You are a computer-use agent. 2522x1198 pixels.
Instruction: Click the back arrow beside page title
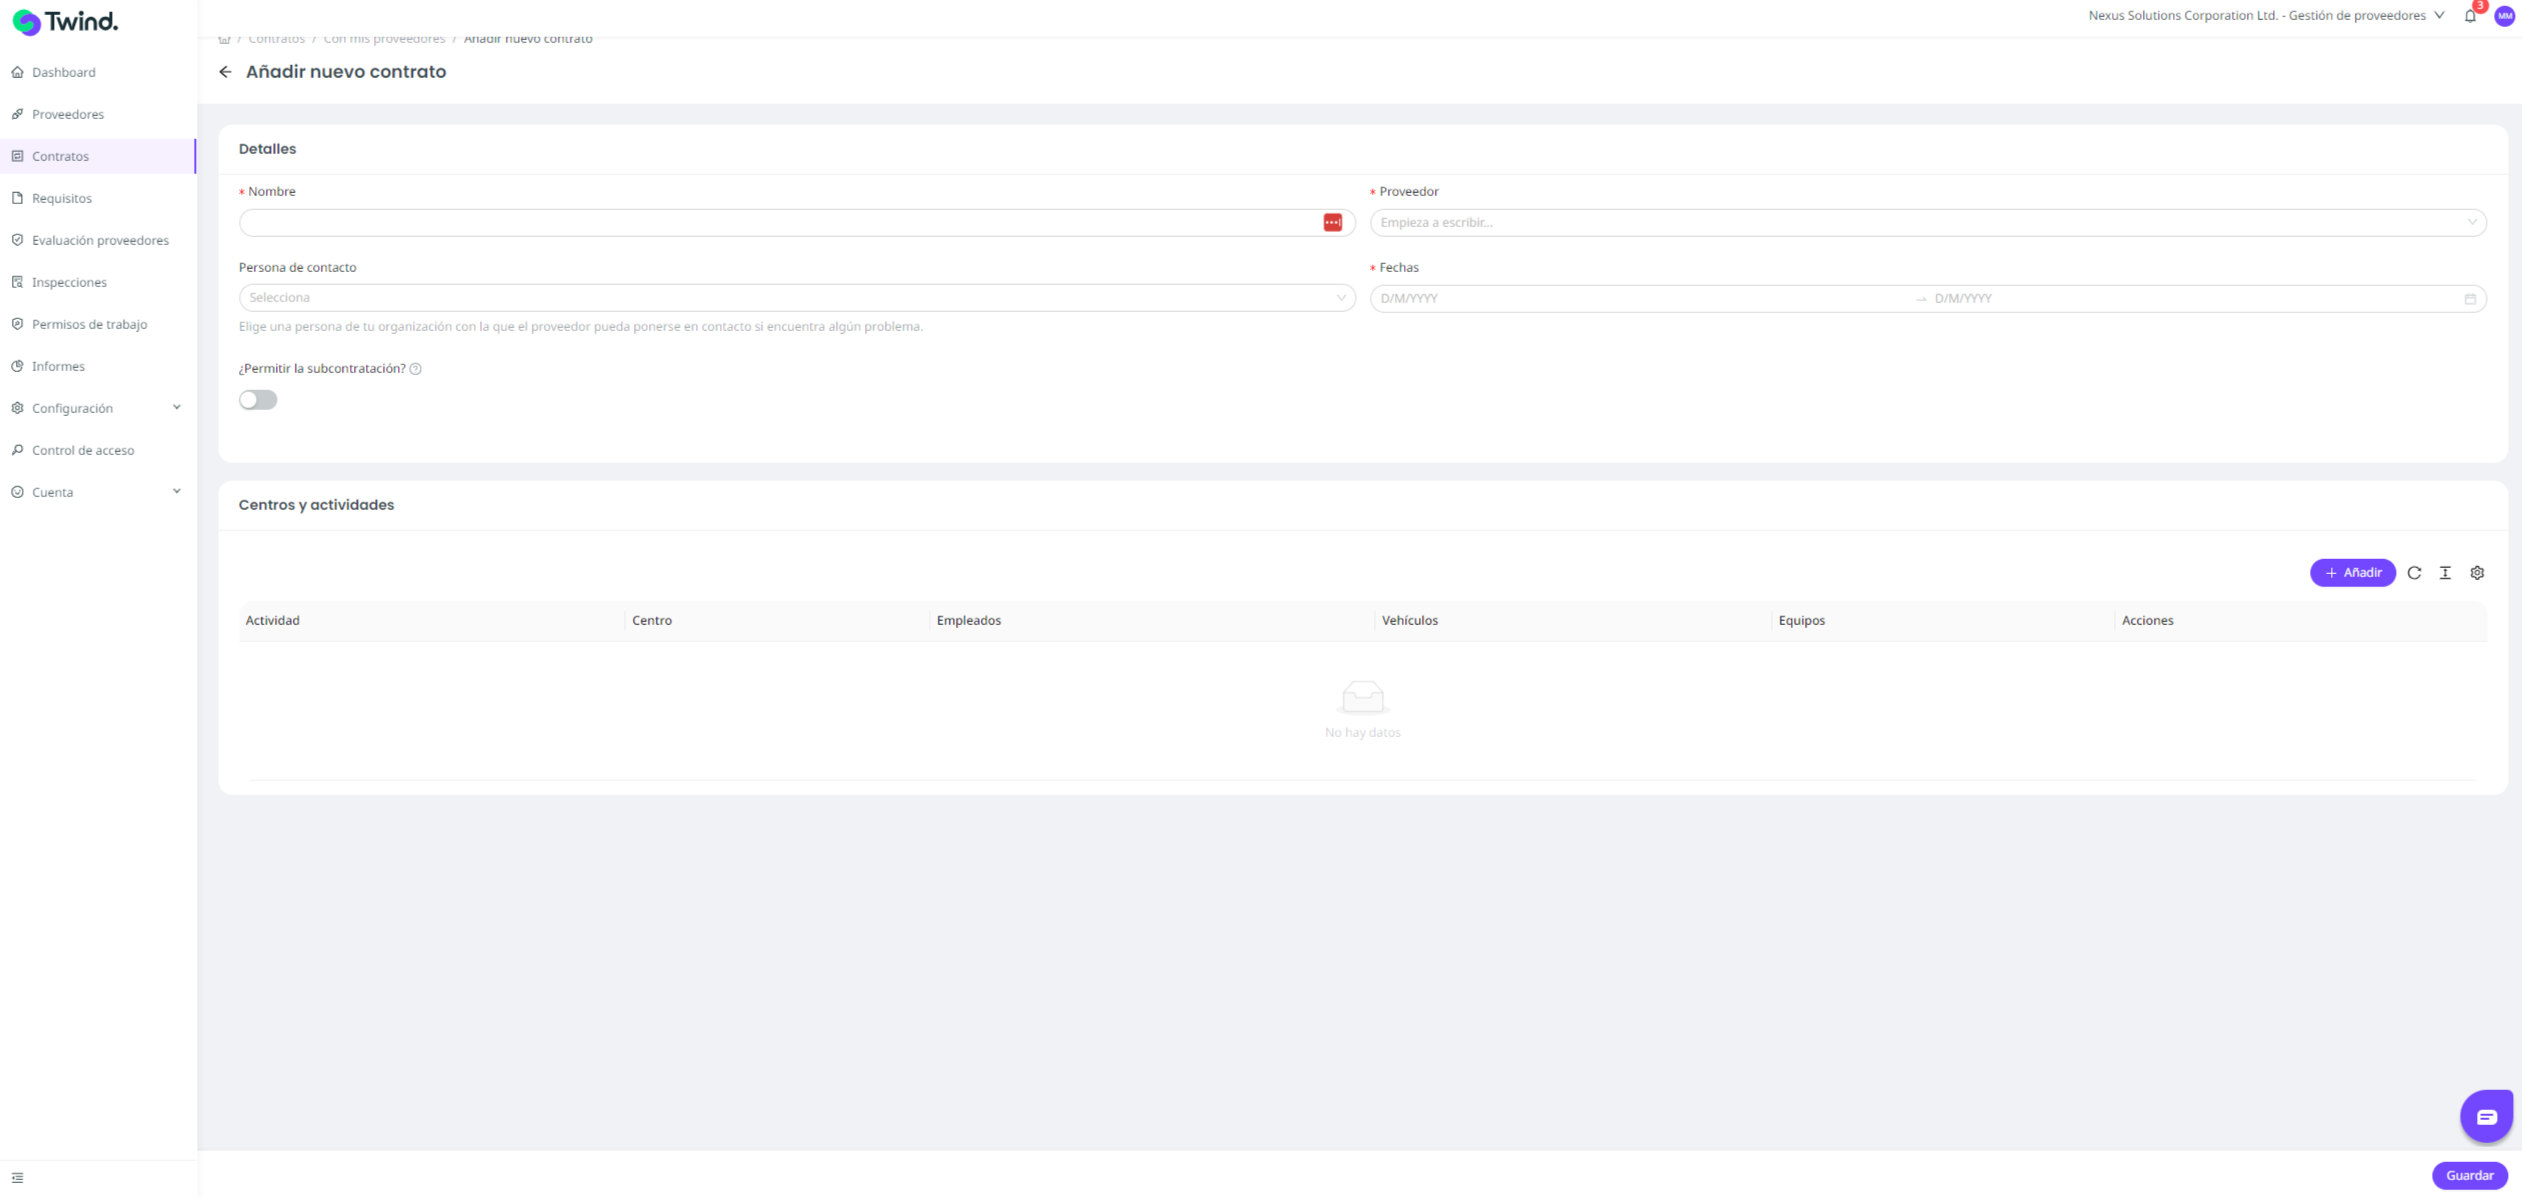click(x=225, y=72)
